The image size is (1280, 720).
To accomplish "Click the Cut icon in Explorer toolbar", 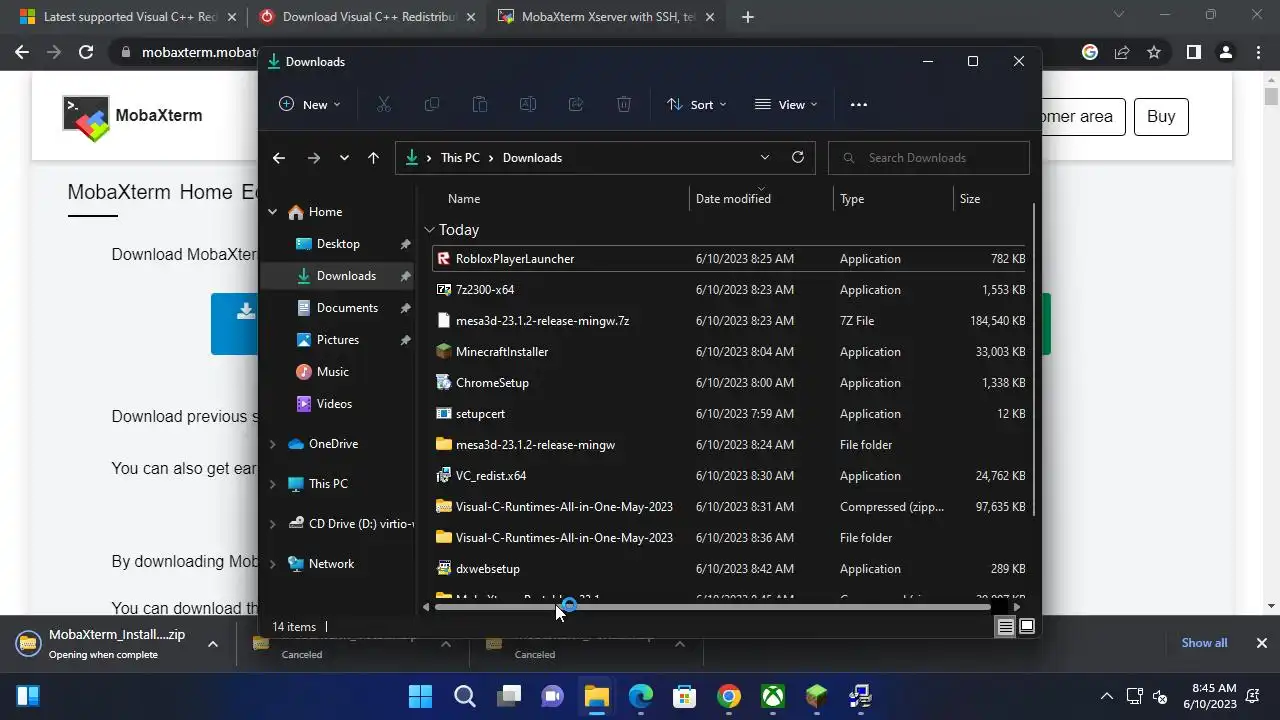I will point(383,104).
